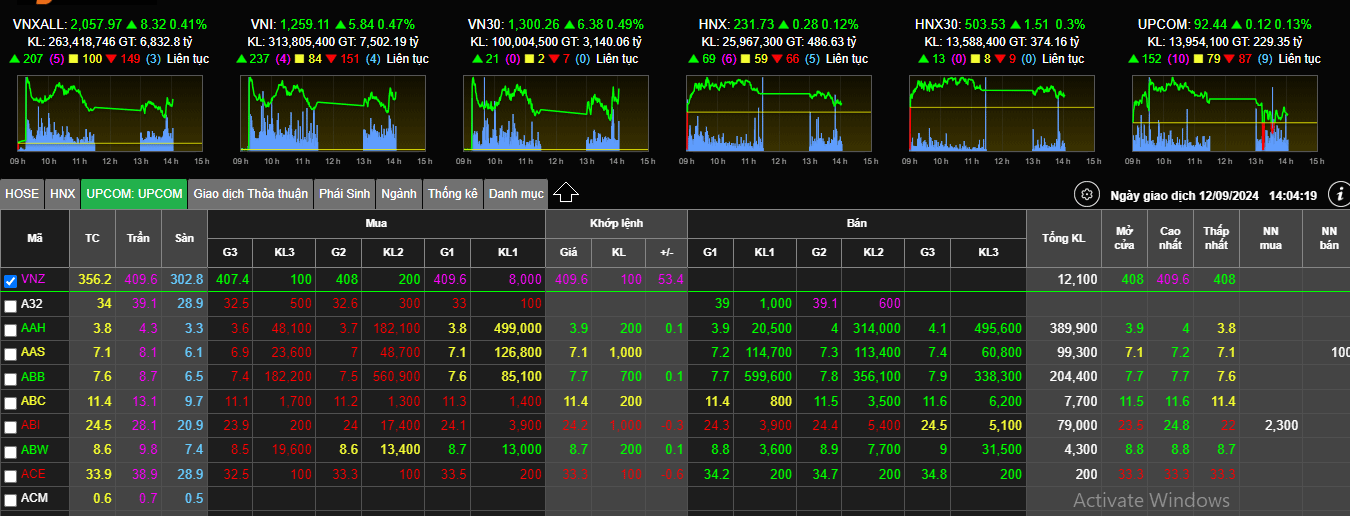Click the up arrow collapse icon
This screenshot has width=1350, height=516.
tap(566, 193)
